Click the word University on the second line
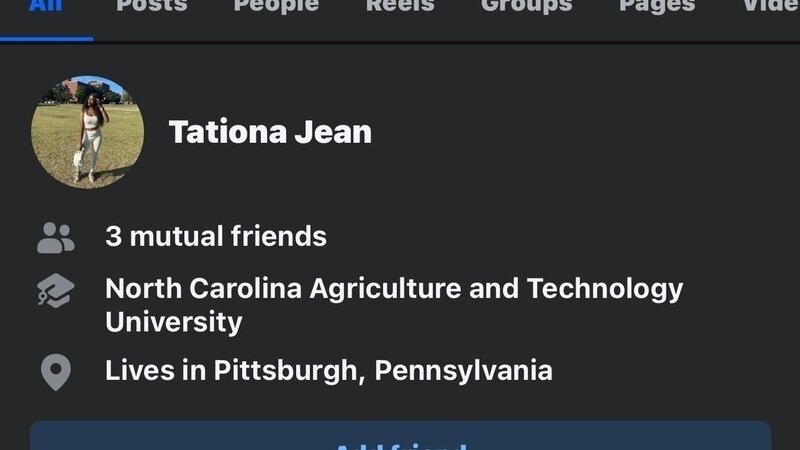This screenshot has height=450, width=800. coord(174,322)
